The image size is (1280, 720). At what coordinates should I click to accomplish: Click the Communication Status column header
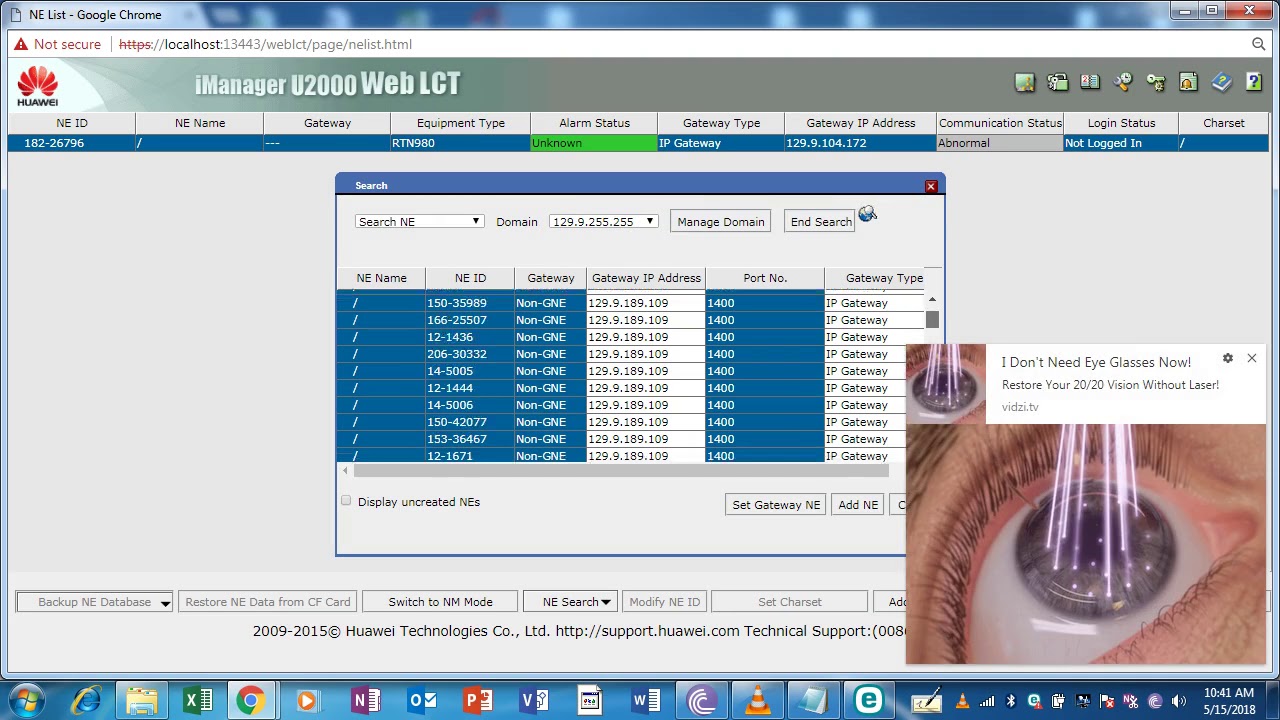[1000, 123]
